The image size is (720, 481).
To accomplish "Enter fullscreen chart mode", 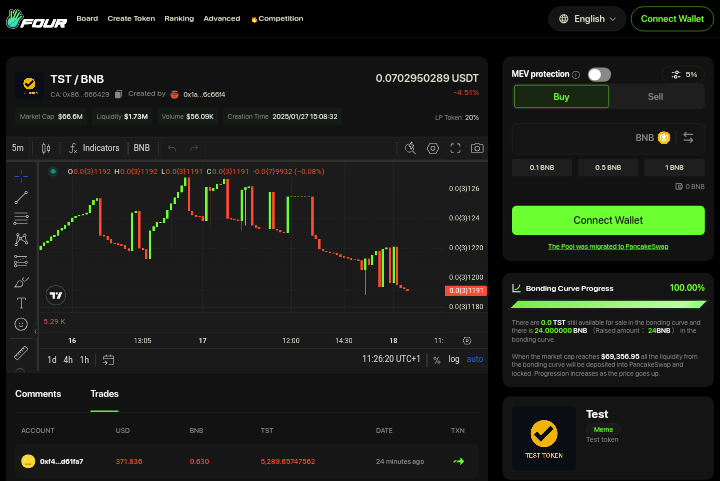I will point(455,148).
